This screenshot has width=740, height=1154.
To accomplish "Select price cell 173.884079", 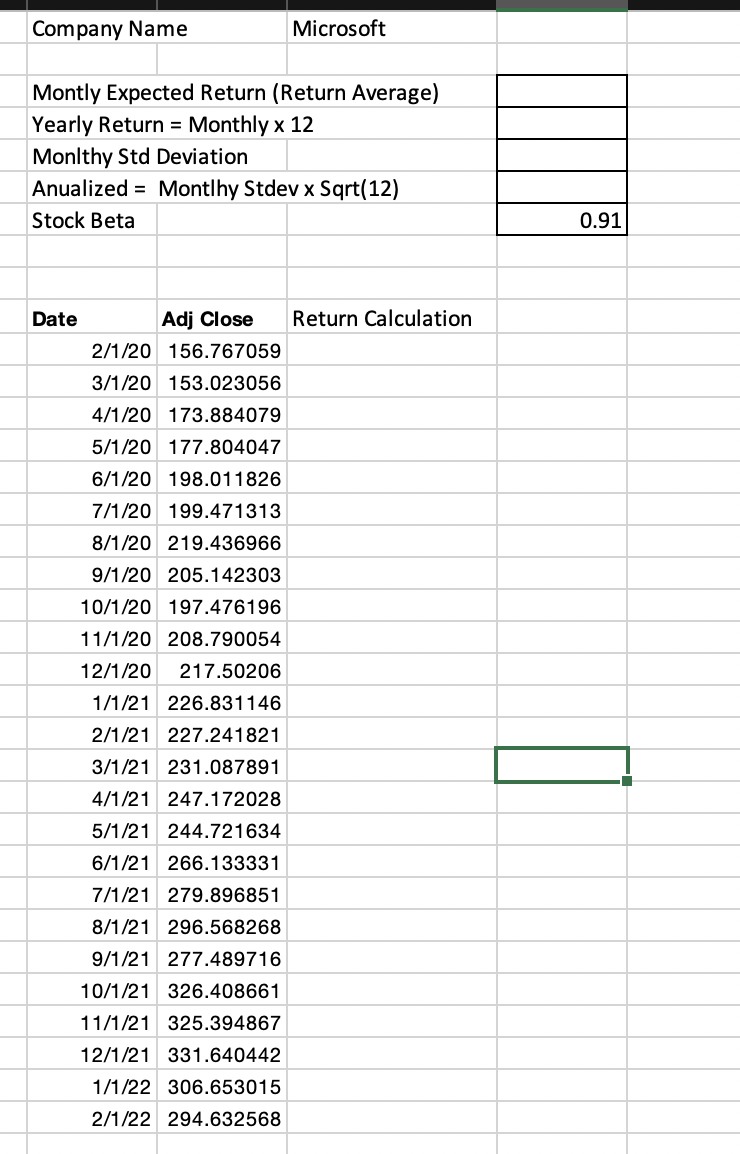I will tap(222, 414).
